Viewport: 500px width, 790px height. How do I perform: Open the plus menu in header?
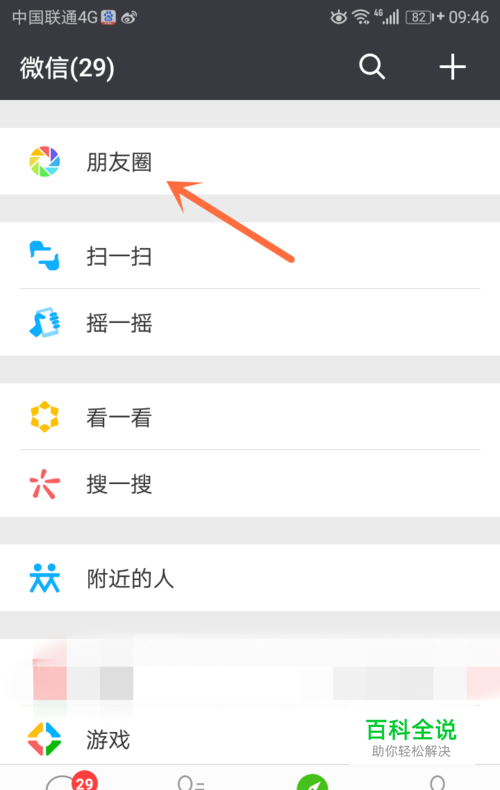tap(452, 67)
